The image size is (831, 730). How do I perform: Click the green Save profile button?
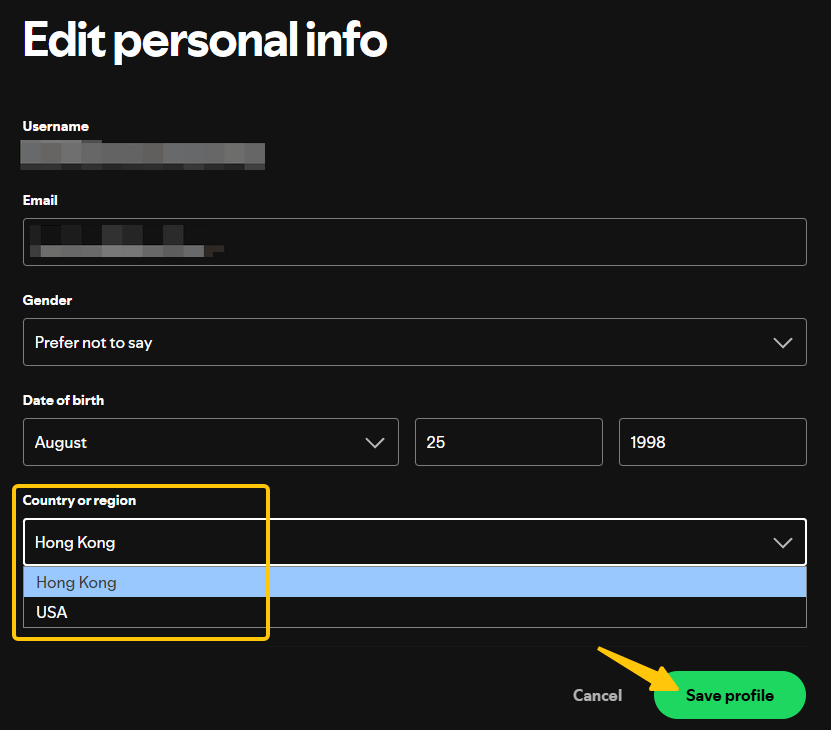point(729,695)
